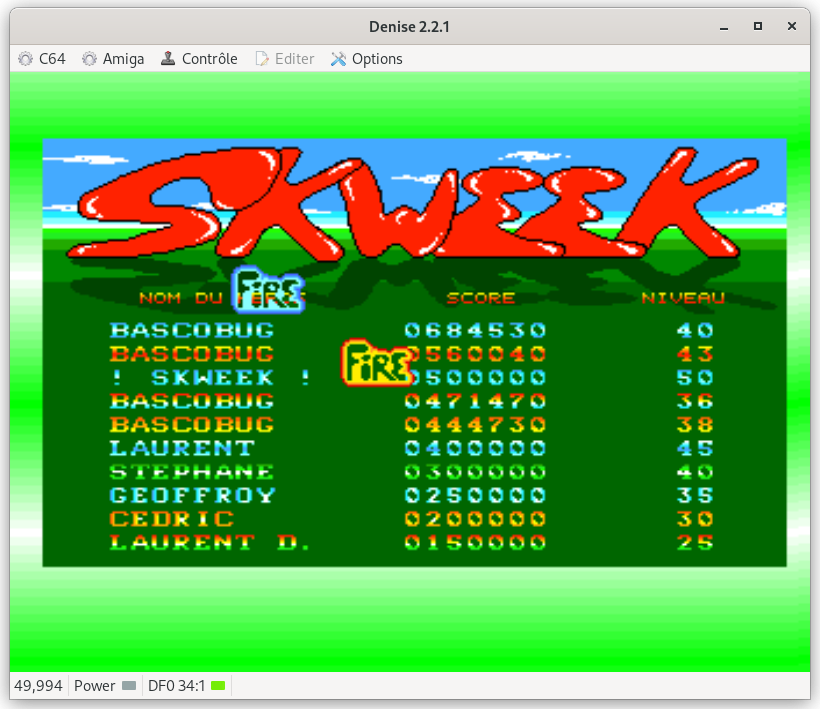Click the BASCOBUG name on the level 43 row
This screenshot has height=709, width=820.
192,354
